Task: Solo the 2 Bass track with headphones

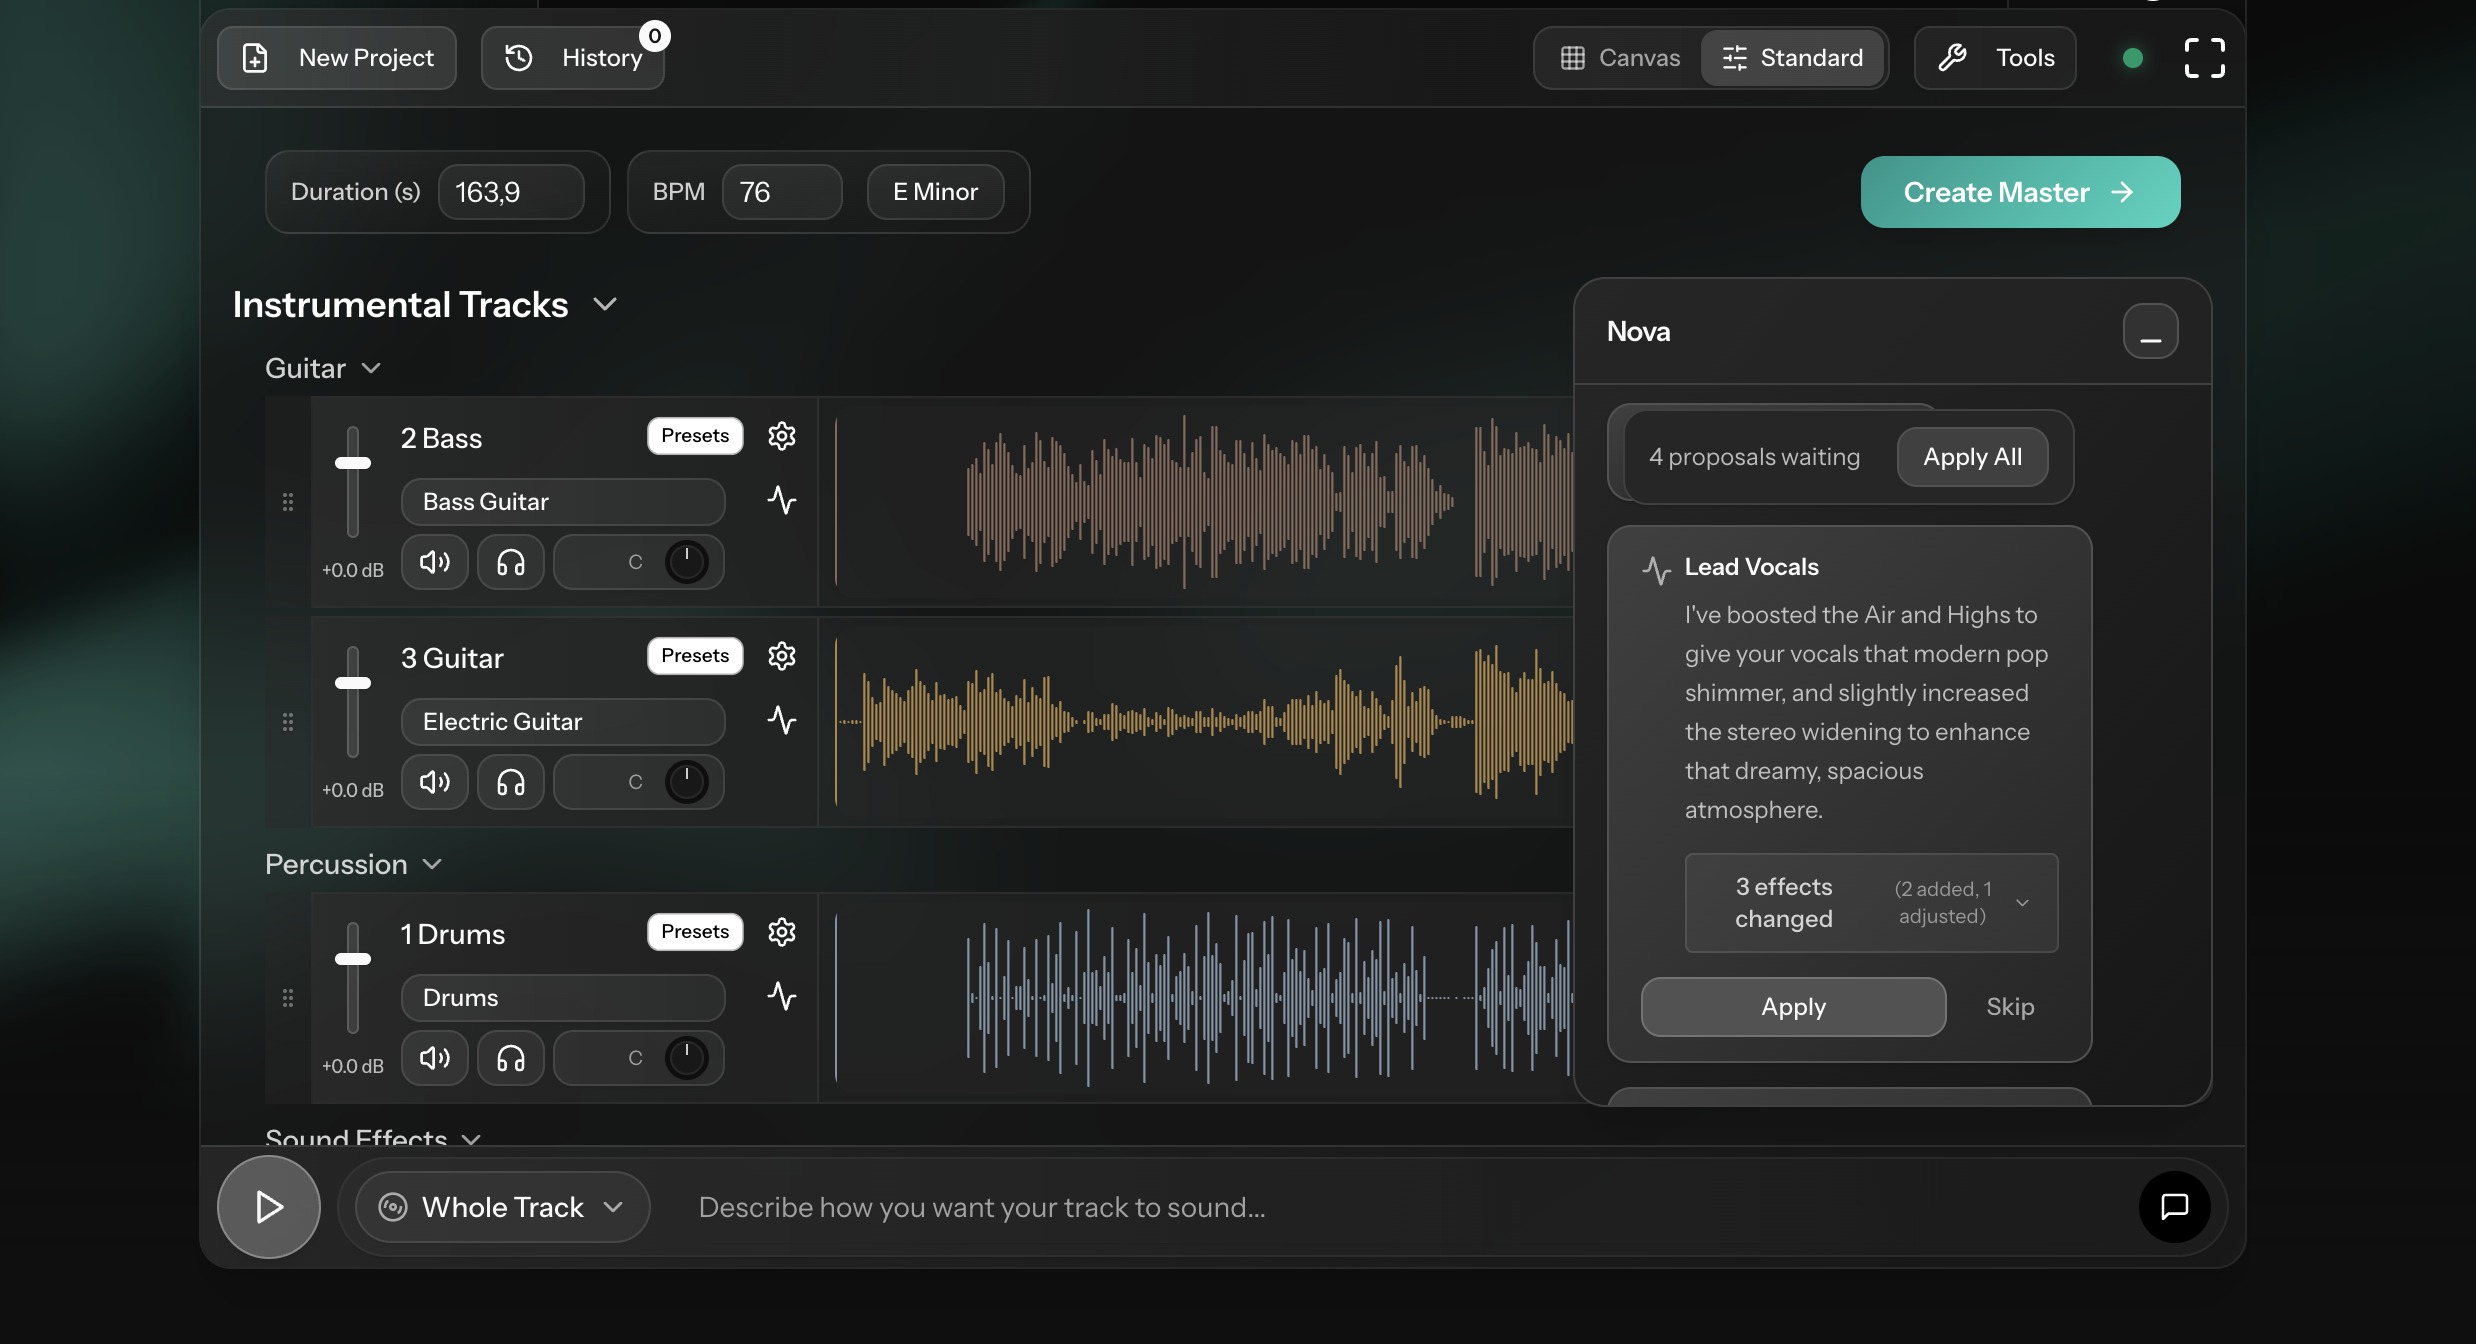Action: (511, 562)
